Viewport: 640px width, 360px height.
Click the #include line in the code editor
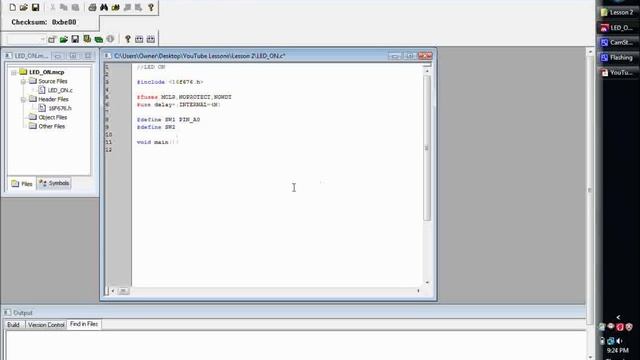pyautogui.click(x=170, y=82)
